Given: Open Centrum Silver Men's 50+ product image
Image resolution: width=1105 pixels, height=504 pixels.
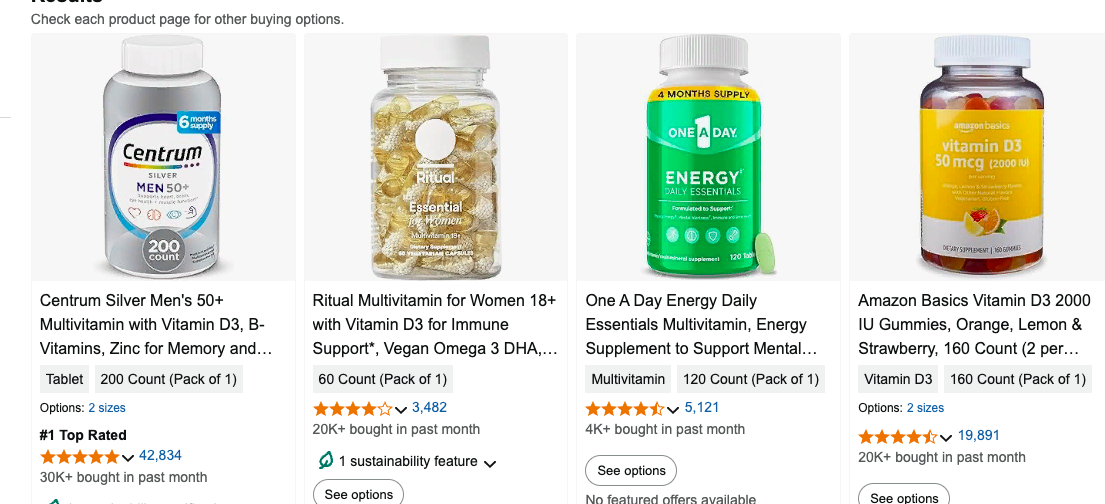Looking at the screenshot, I should pos(163,157).
